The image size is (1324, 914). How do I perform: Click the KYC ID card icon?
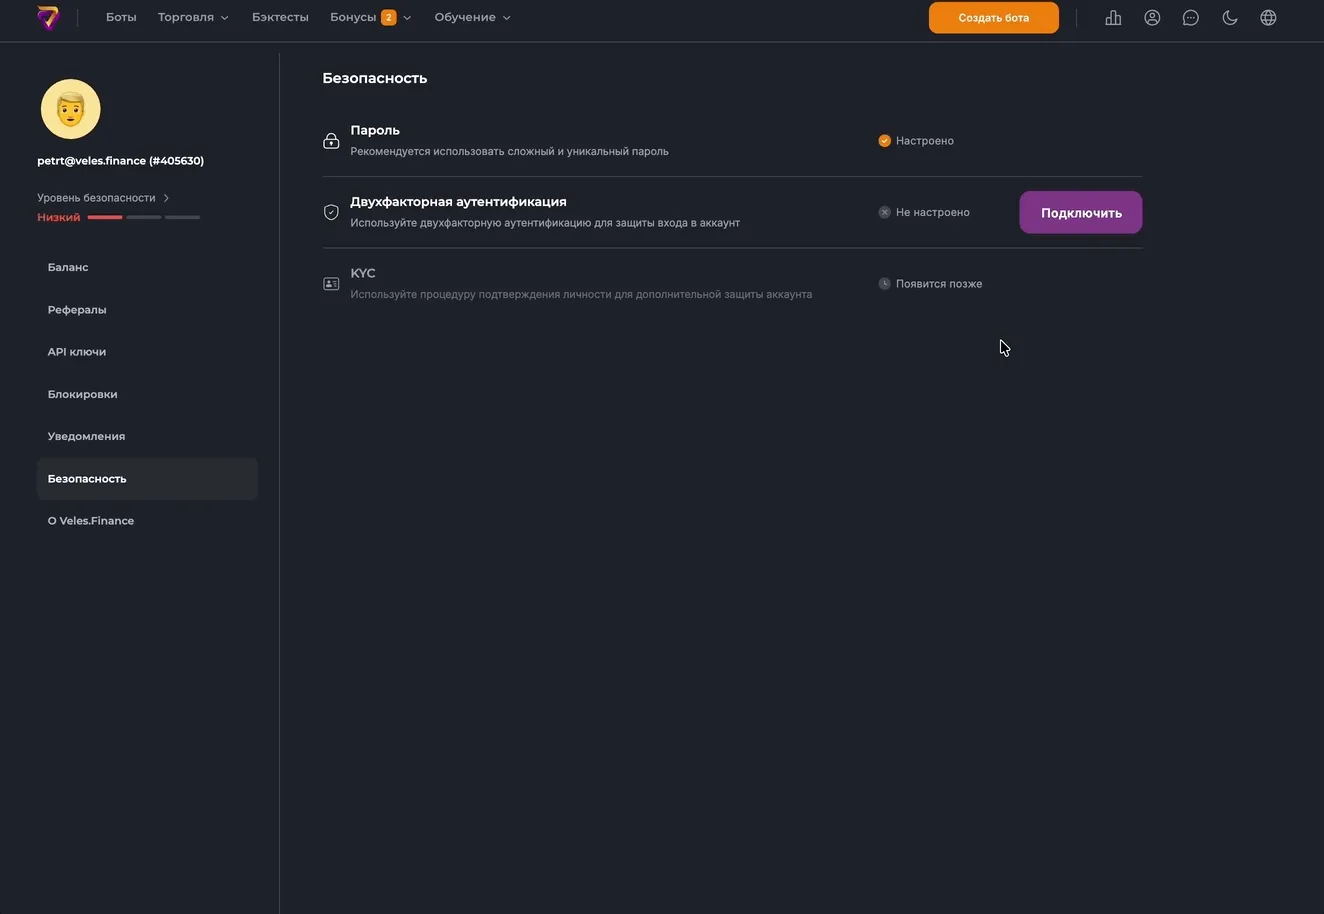pyautogui.click(x=331, y=284)
